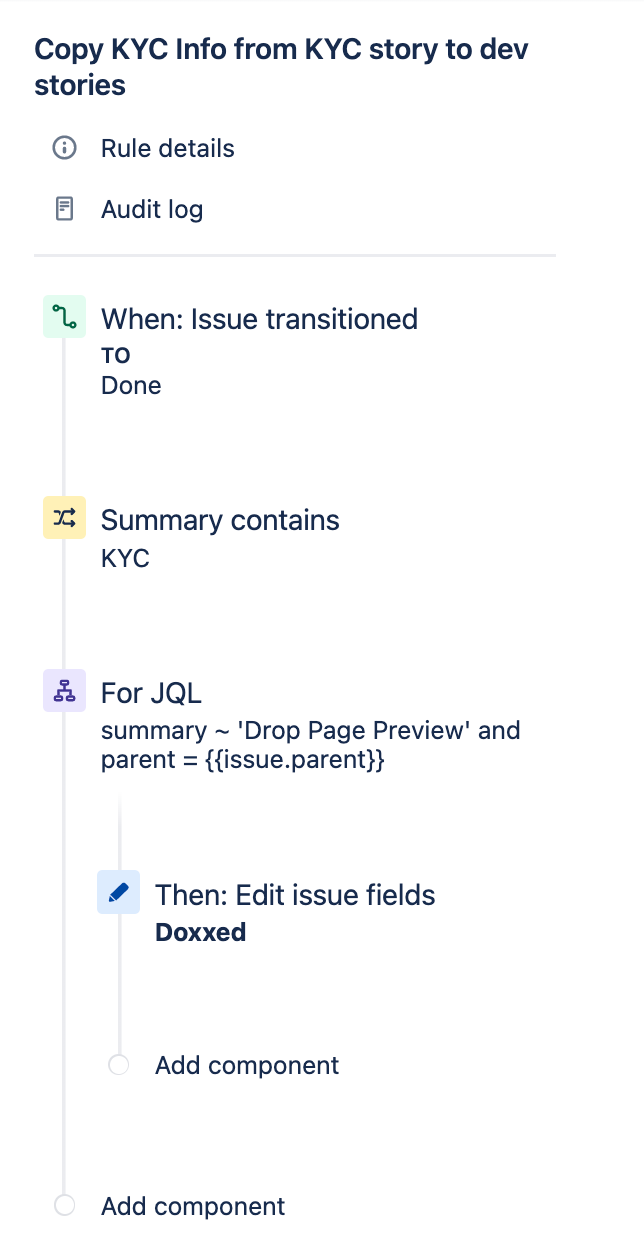Click the outermost Add component link
The width and height of the screenshot is (644, 1244).
(193, 1206)
